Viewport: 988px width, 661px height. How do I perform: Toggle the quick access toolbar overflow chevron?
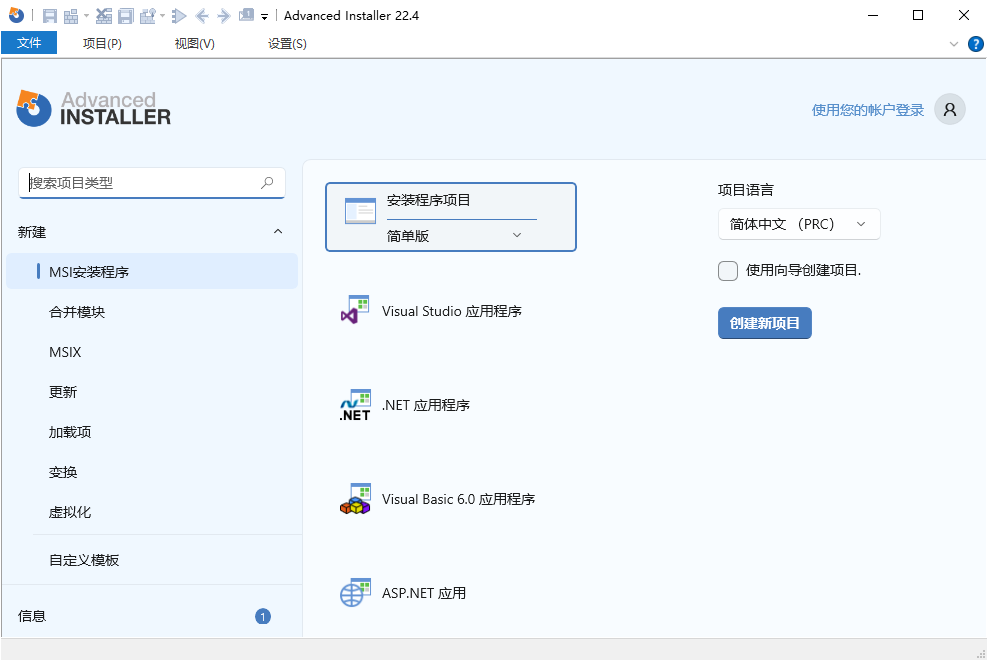264,15
